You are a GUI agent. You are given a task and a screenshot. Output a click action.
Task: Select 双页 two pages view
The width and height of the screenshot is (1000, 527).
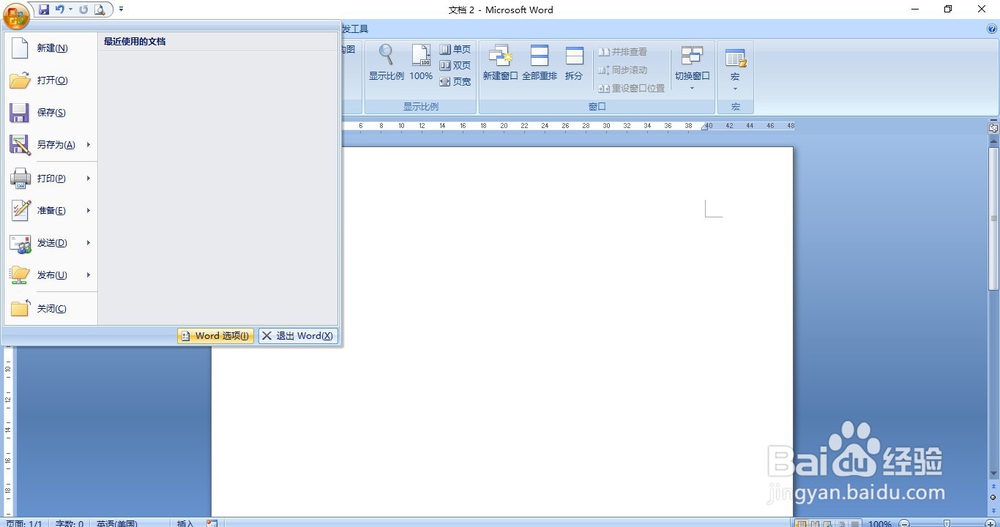point(455,65)
